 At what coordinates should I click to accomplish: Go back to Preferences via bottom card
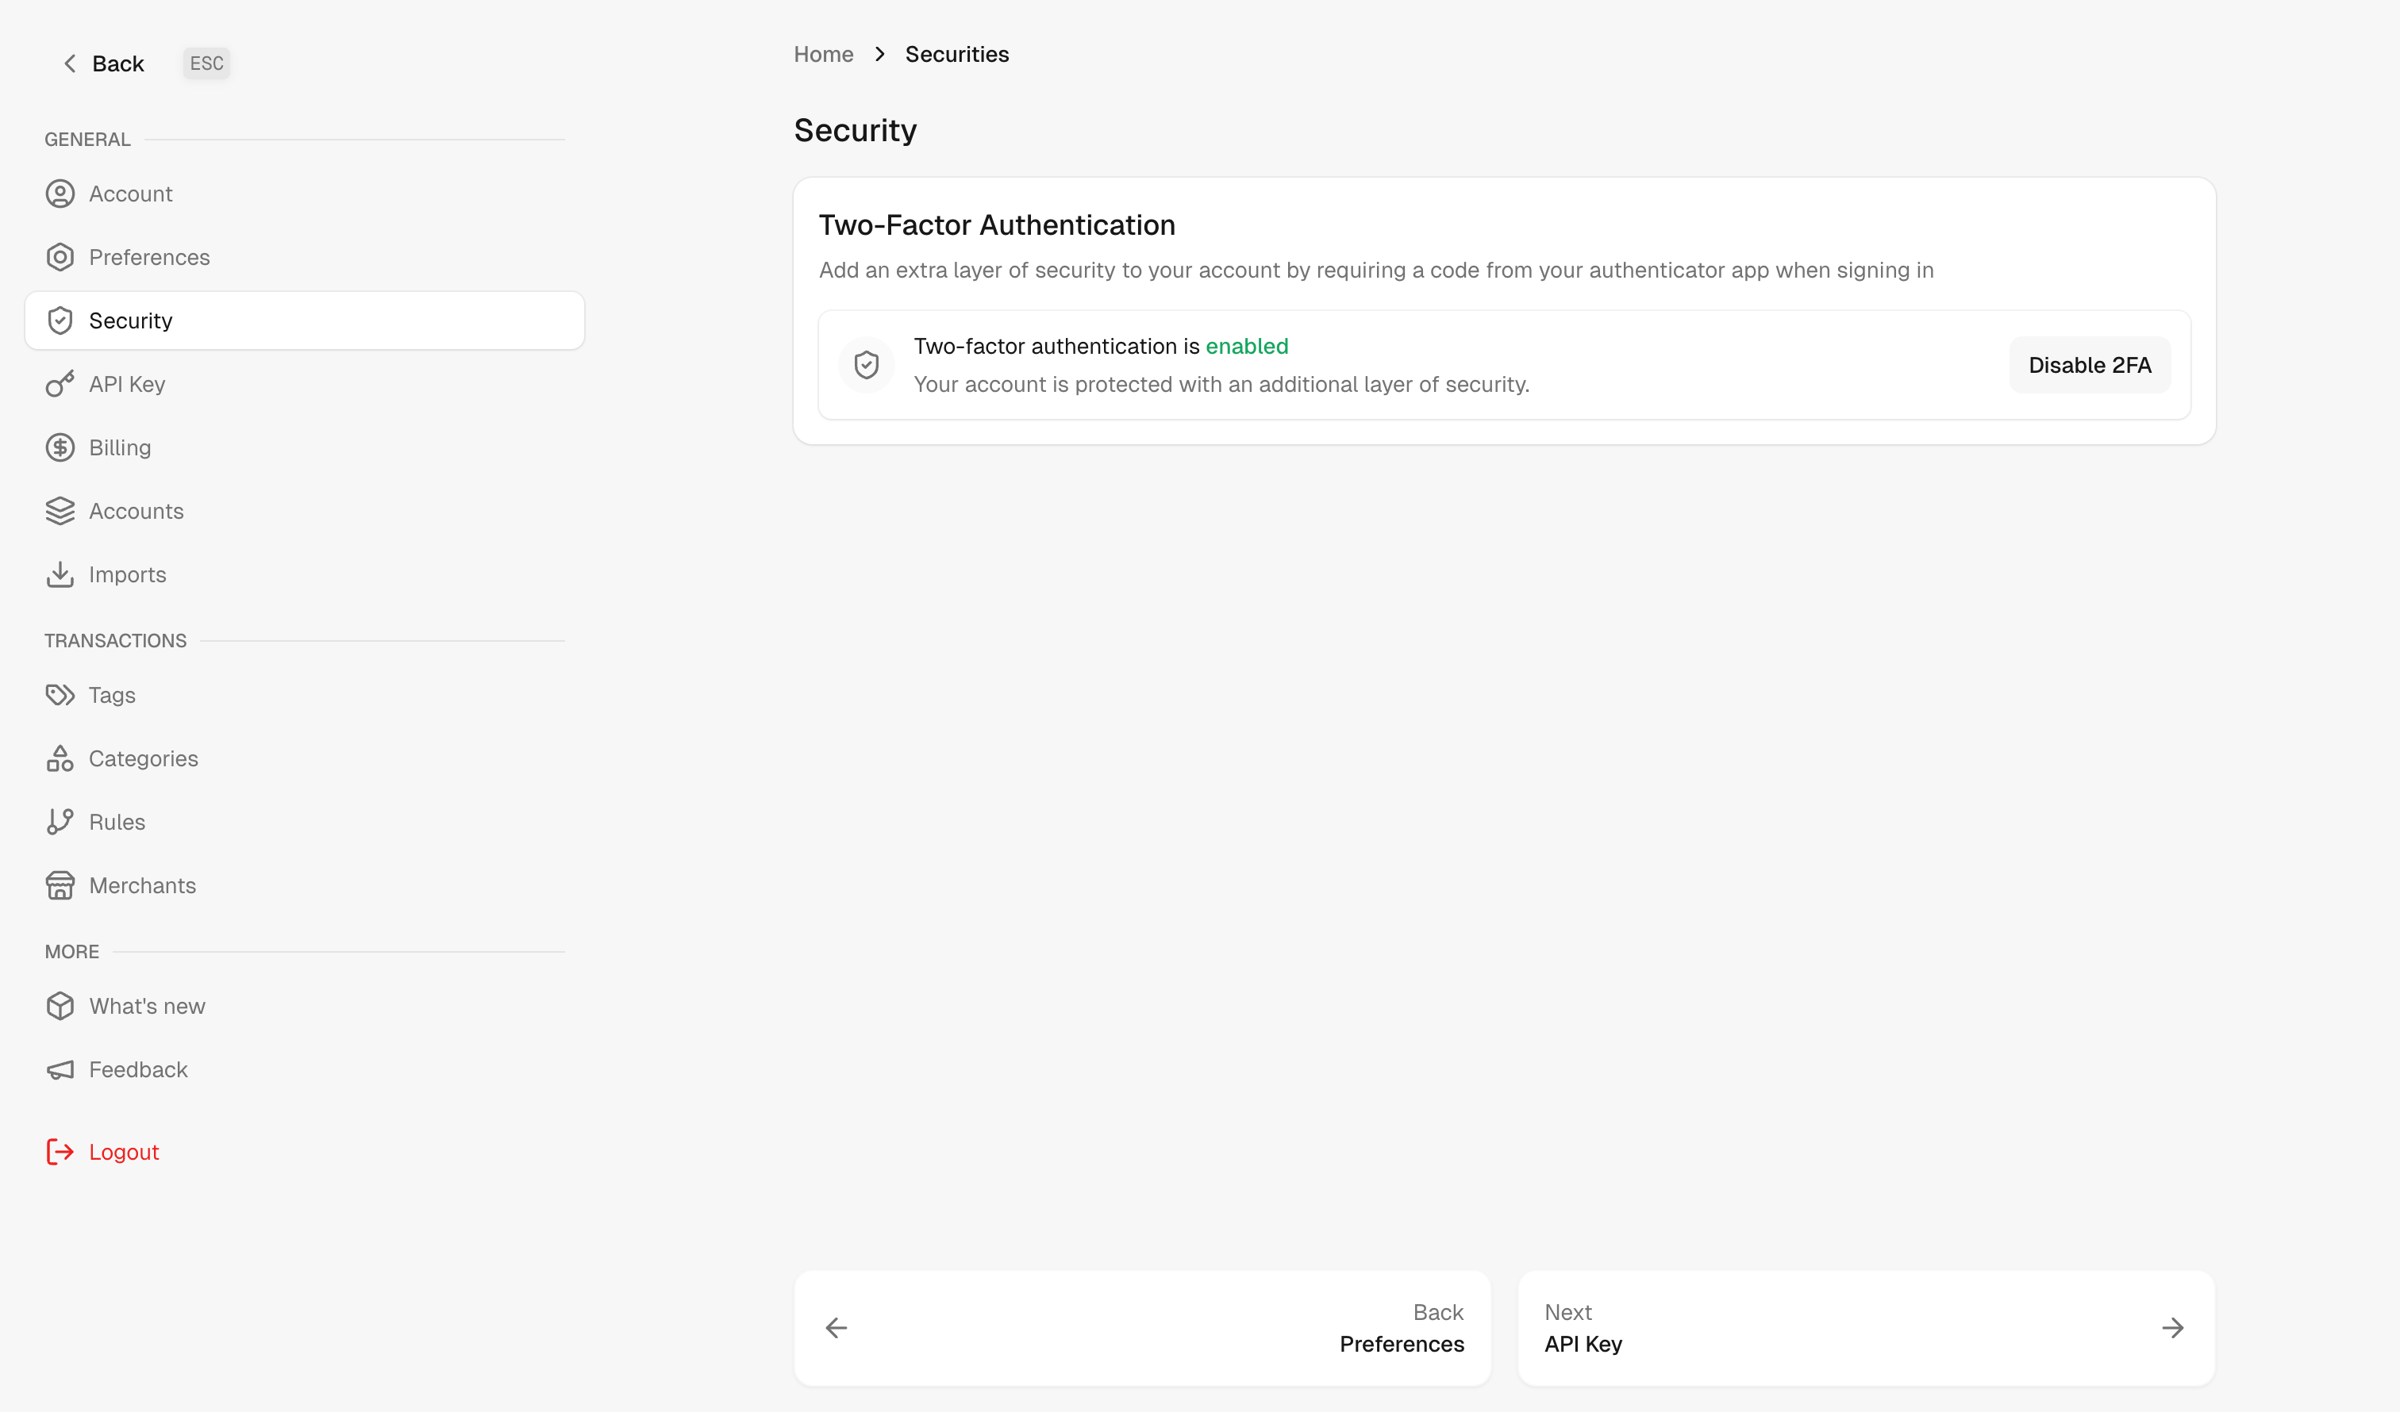pyautogui.click(x=1142, y=1328)
